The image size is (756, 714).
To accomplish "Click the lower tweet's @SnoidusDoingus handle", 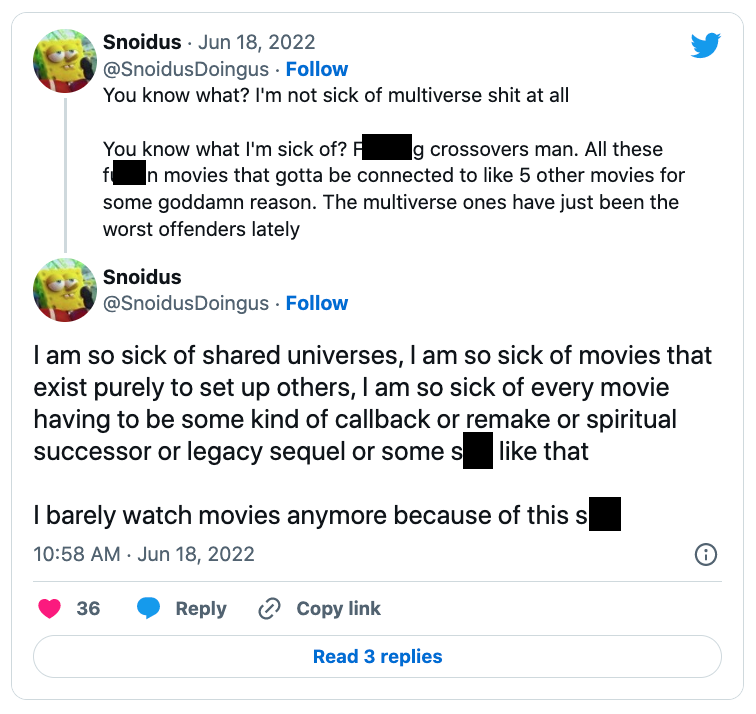I will pos(186,303).
